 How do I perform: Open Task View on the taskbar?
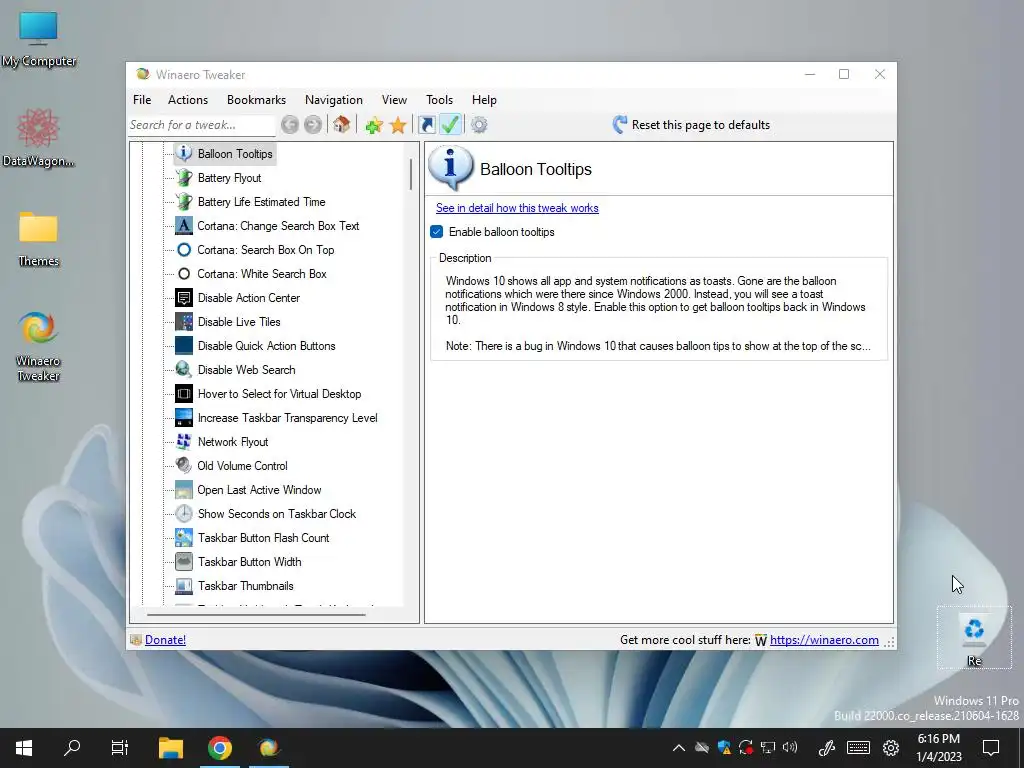(x=120, y=748)
